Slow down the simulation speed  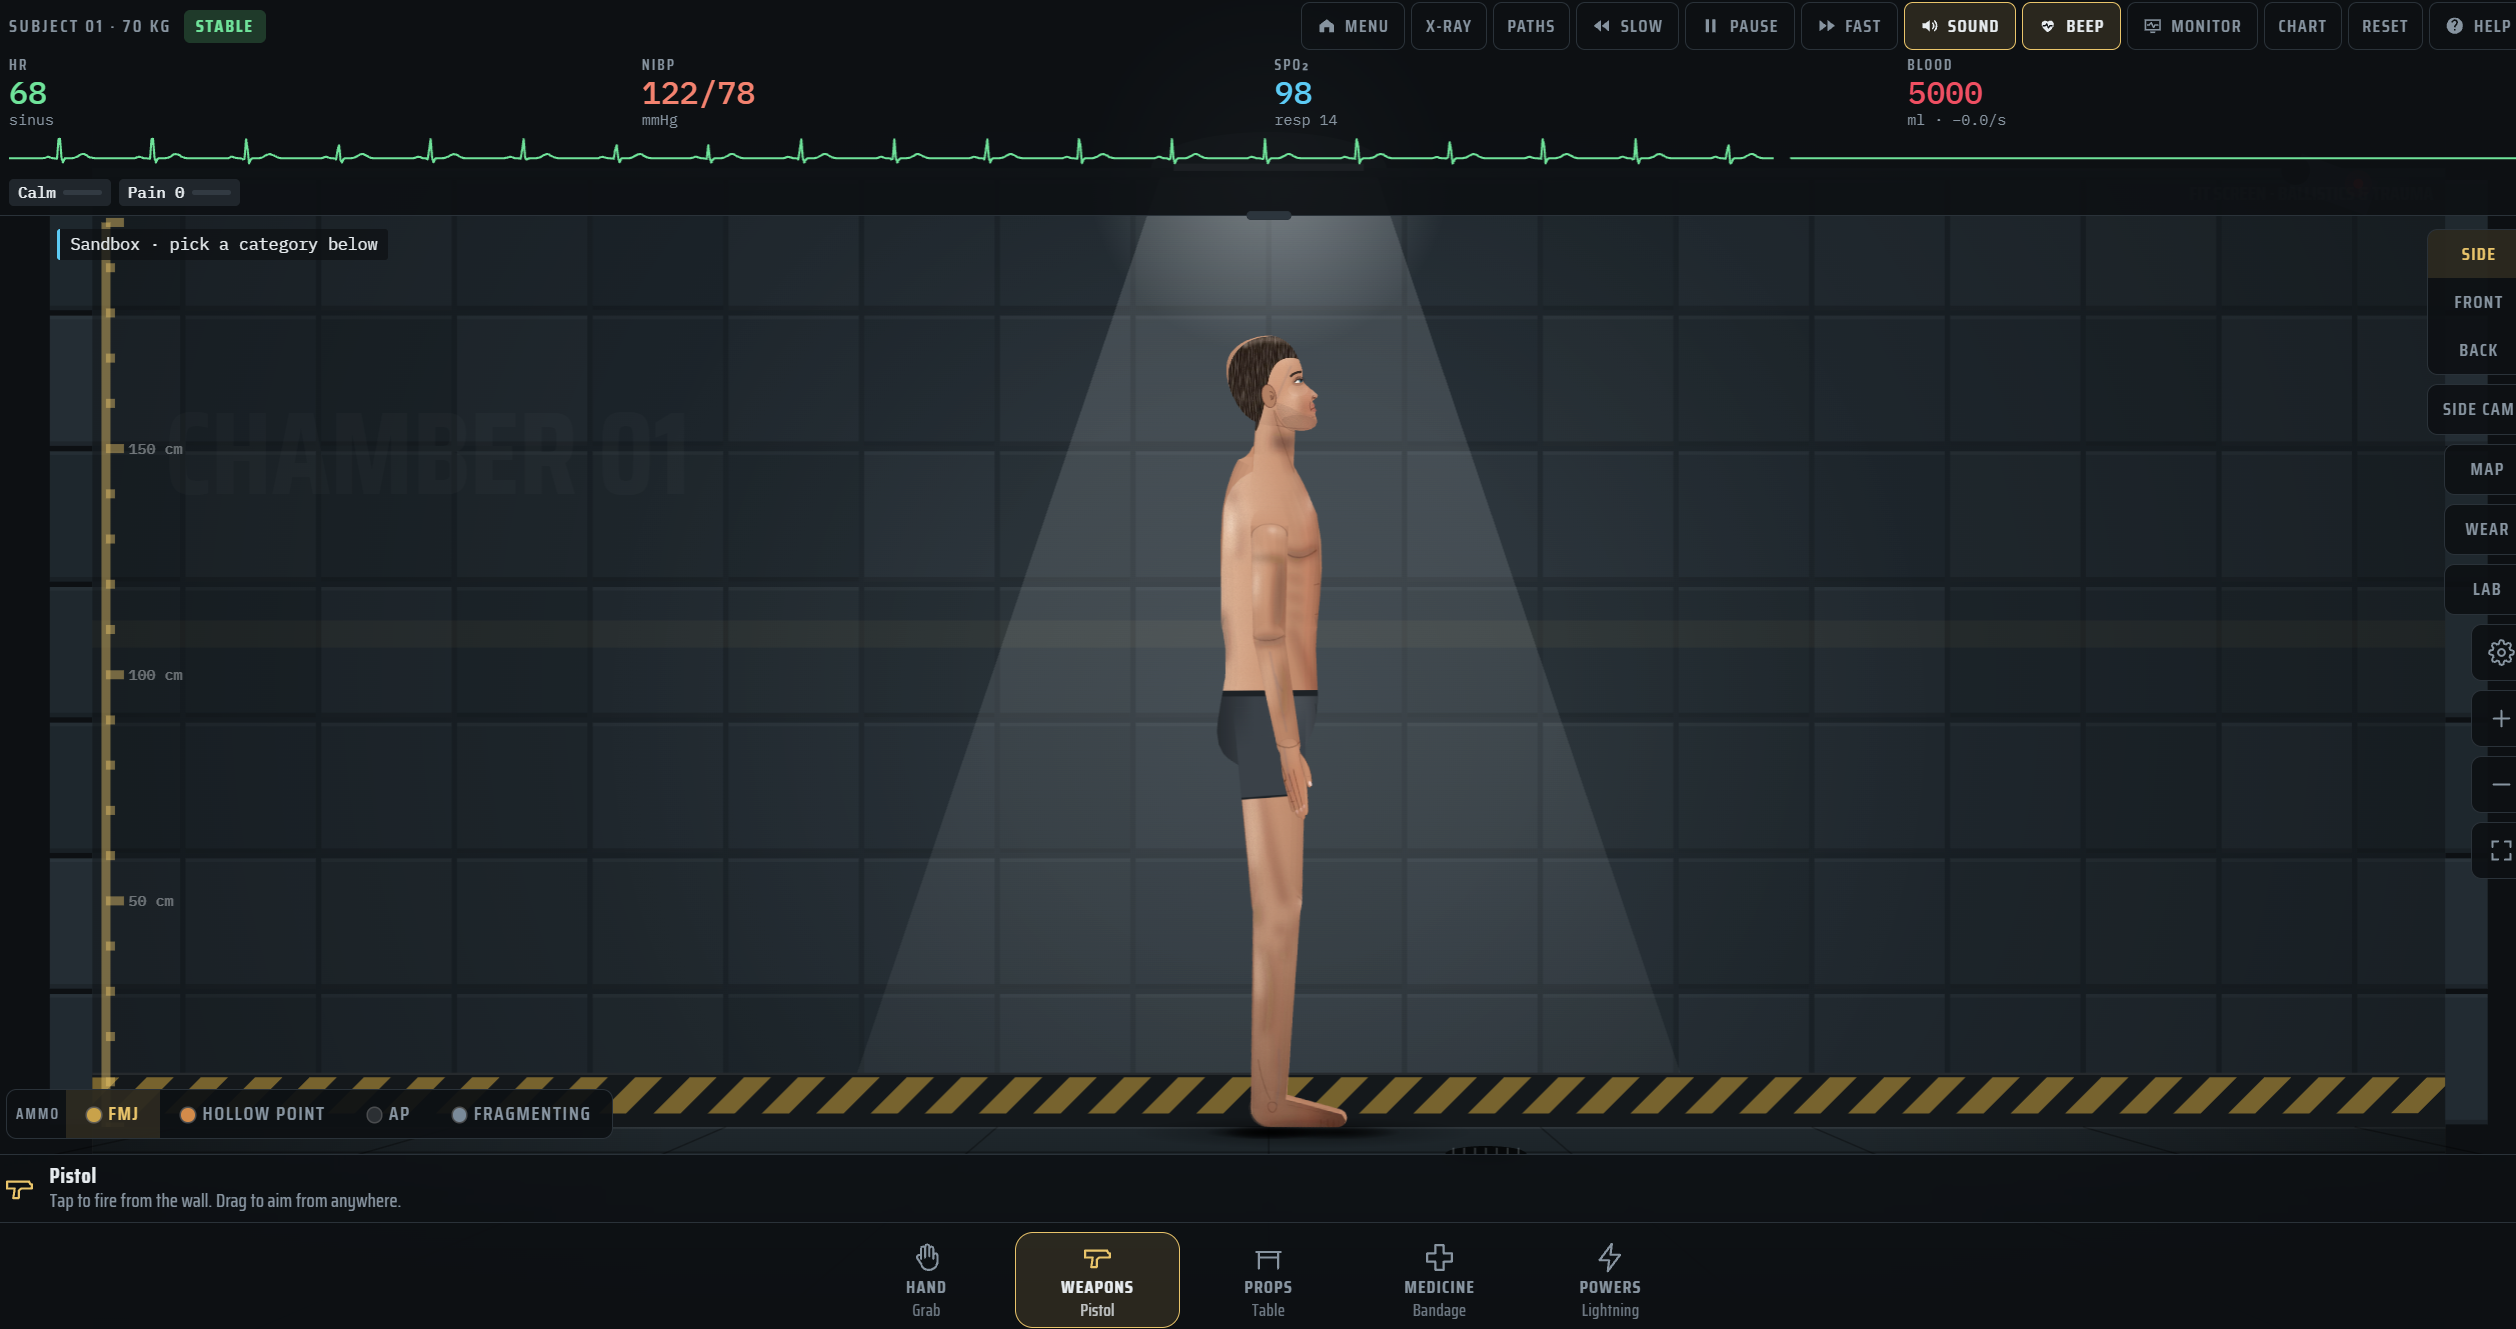1627,26
